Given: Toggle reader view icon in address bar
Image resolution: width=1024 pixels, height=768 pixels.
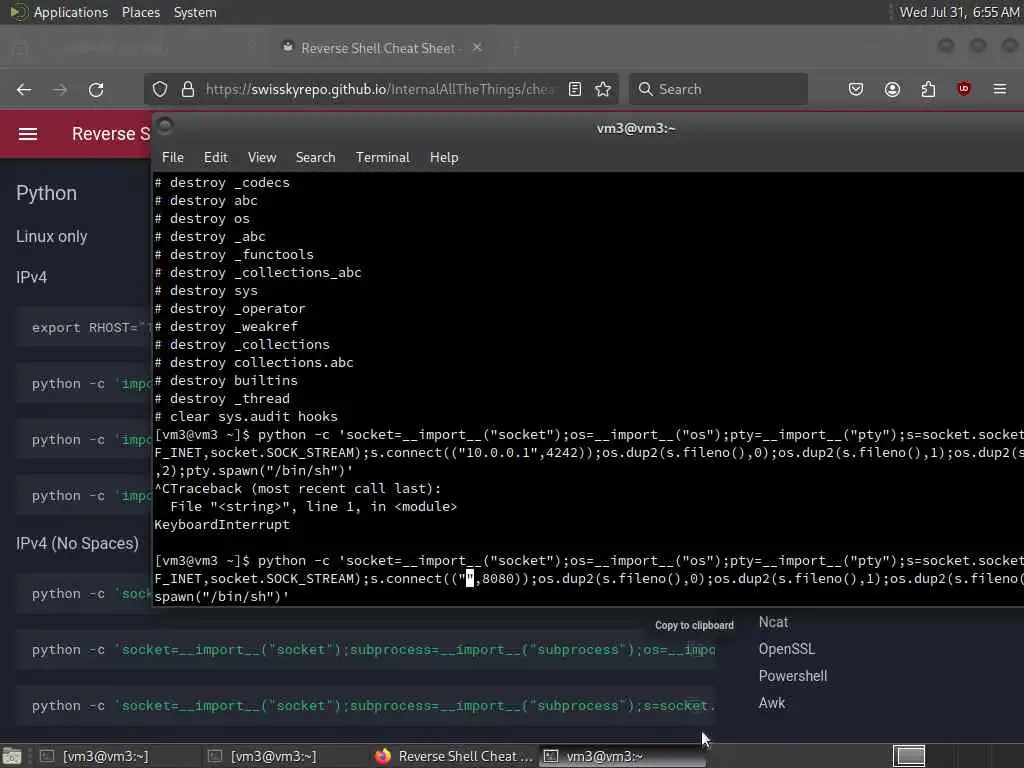Looking at the screenshot, I should [575, 89].
